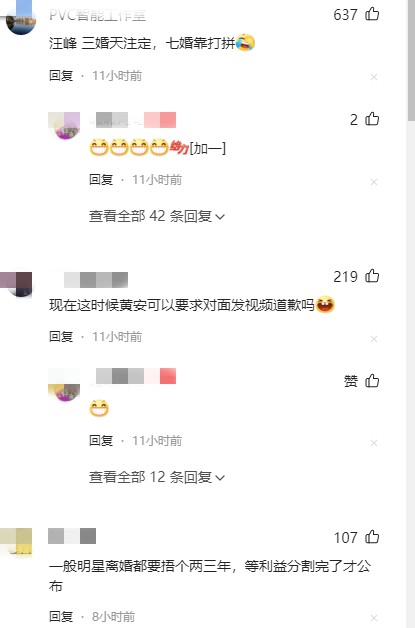The width and height of the screenshot is (415, 628).
Task: Open the avatar of the 黄安 commenter
Action: (16, 284)
